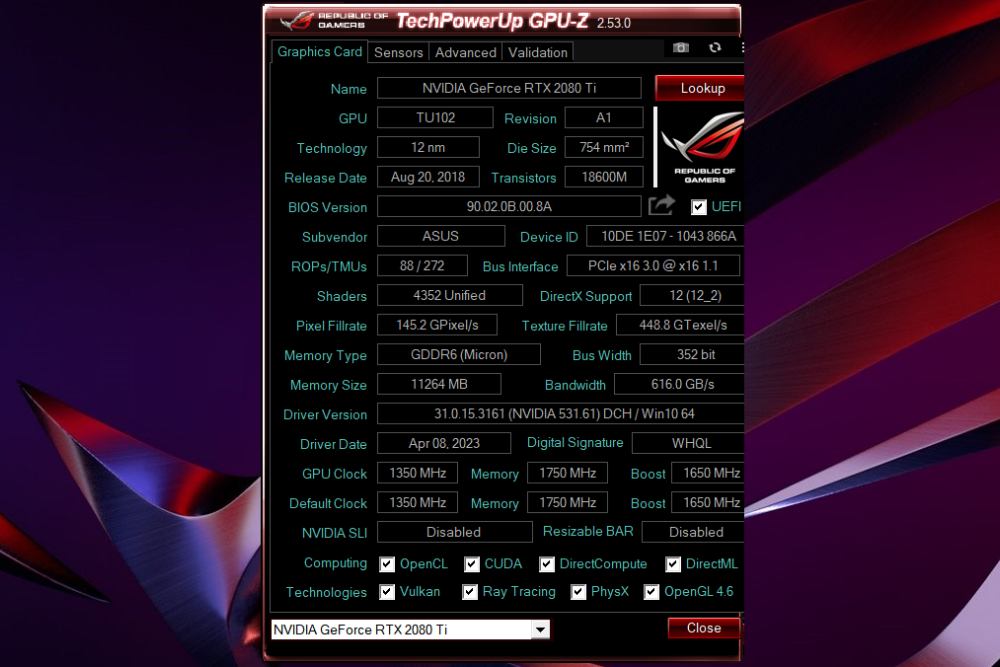Toggle the OpenCL checkbox

coord(386,564)
